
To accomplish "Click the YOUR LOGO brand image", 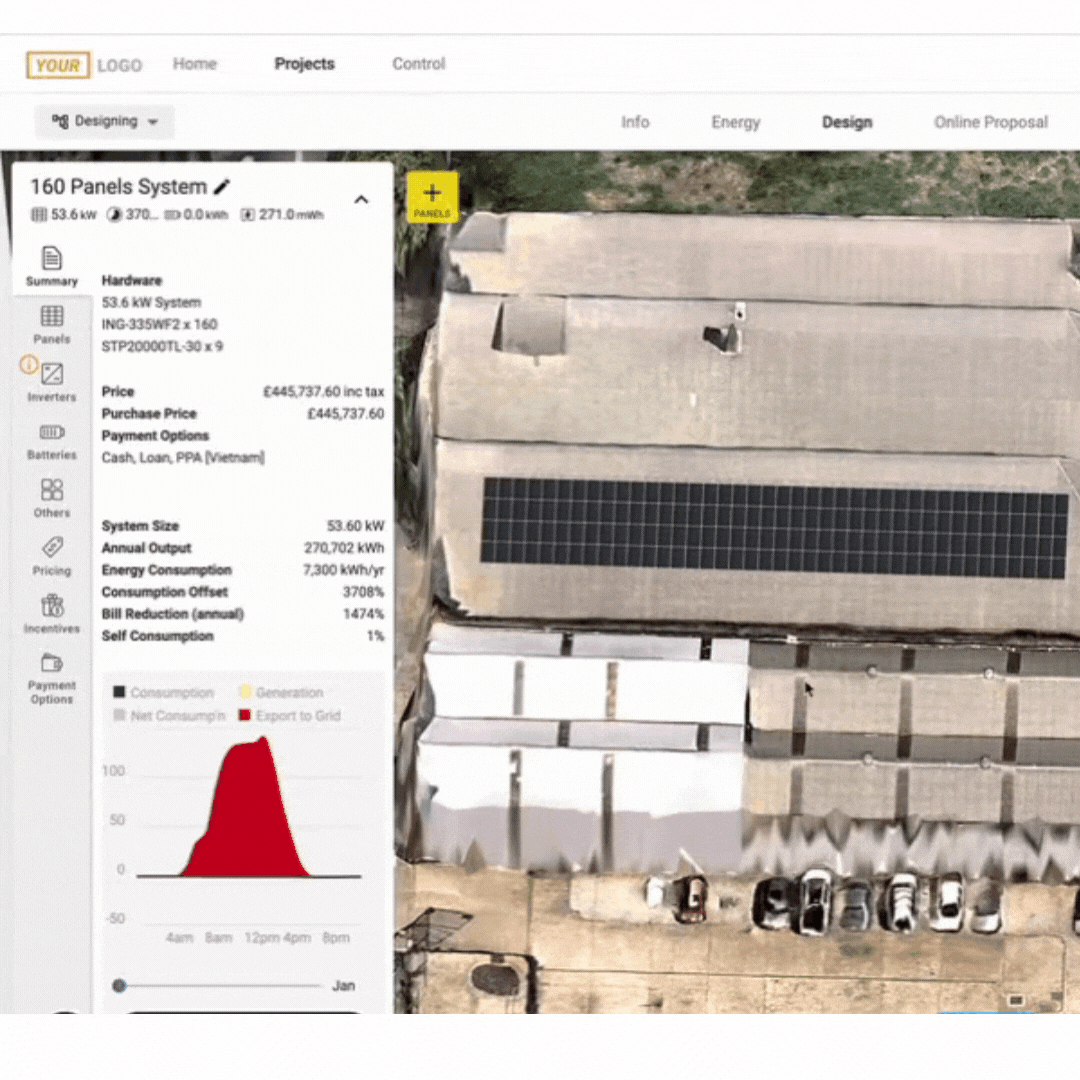I will coord(85,65).
